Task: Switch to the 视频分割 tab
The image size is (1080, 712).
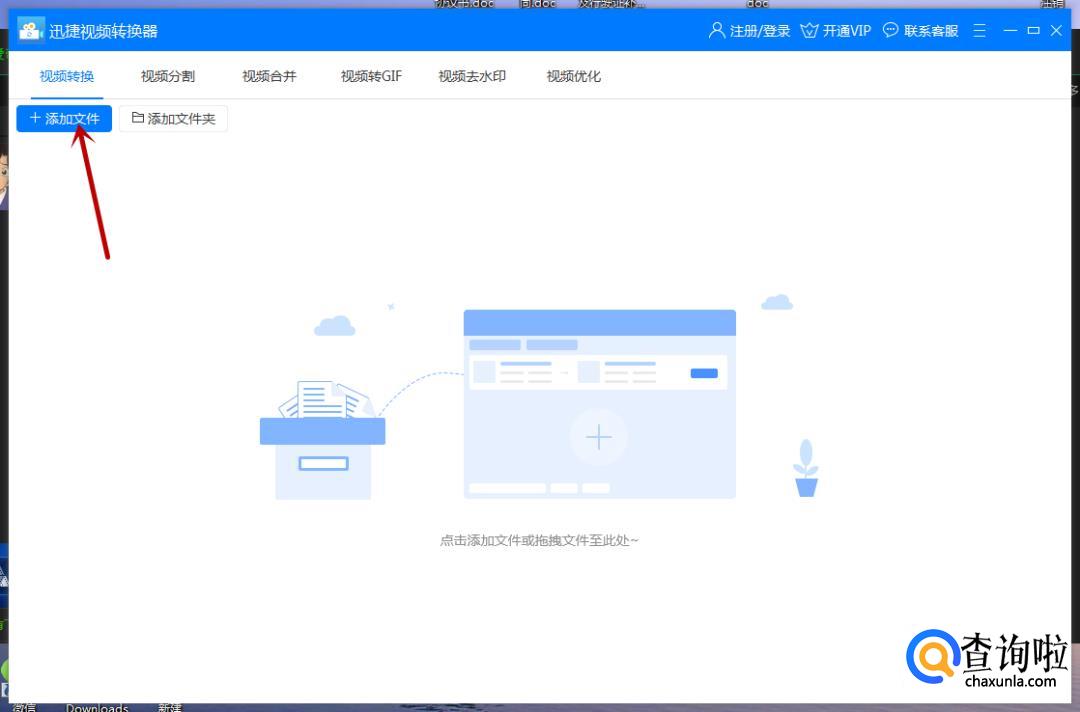Action: tap(168, 76)
